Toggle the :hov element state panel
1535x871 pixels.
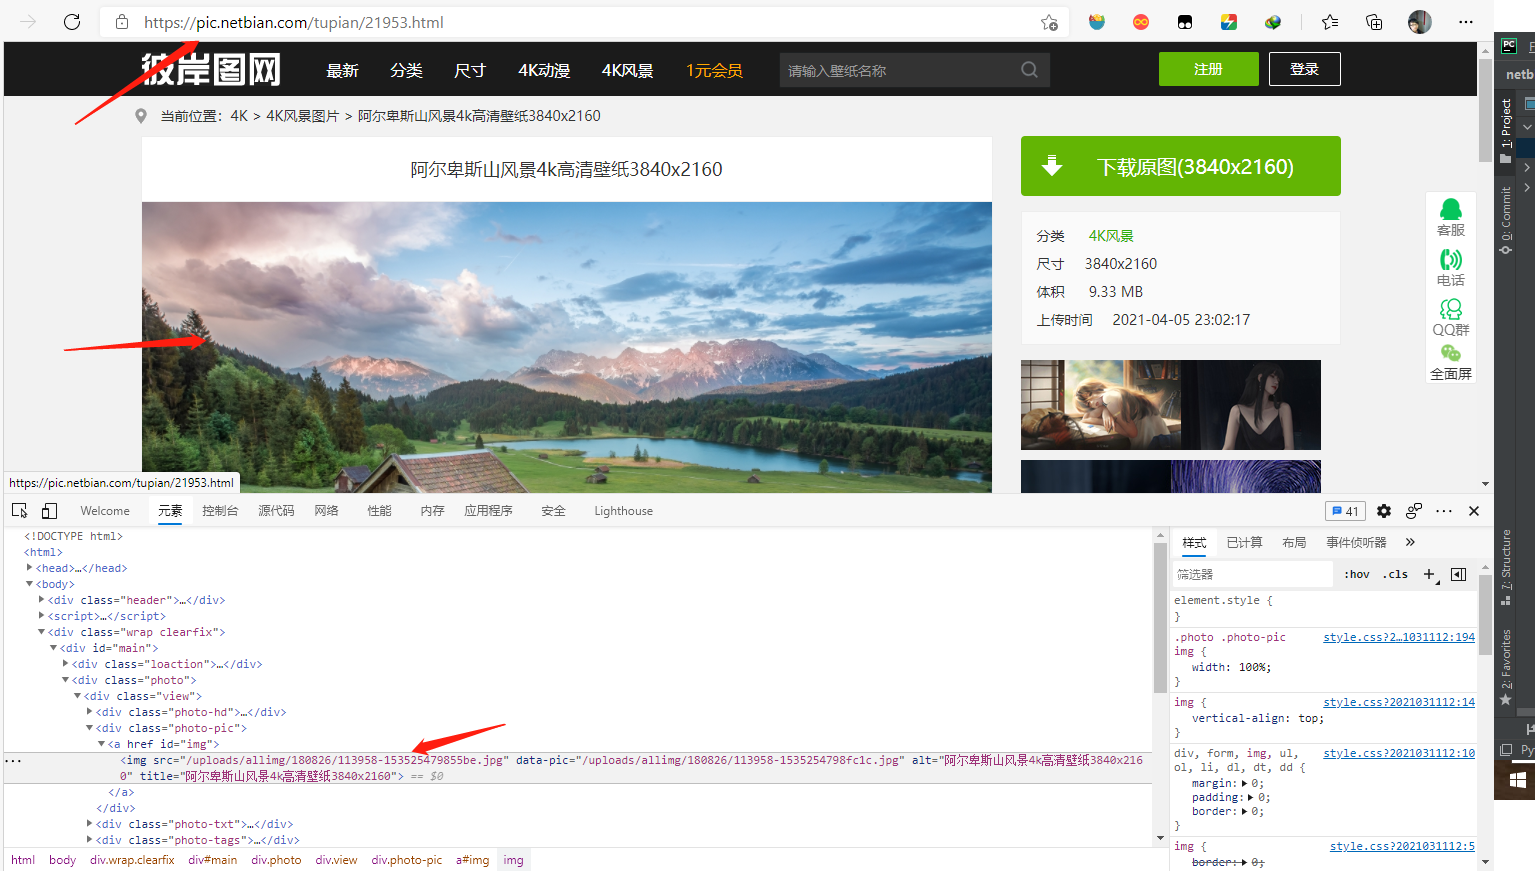[x=1357, y=574]
